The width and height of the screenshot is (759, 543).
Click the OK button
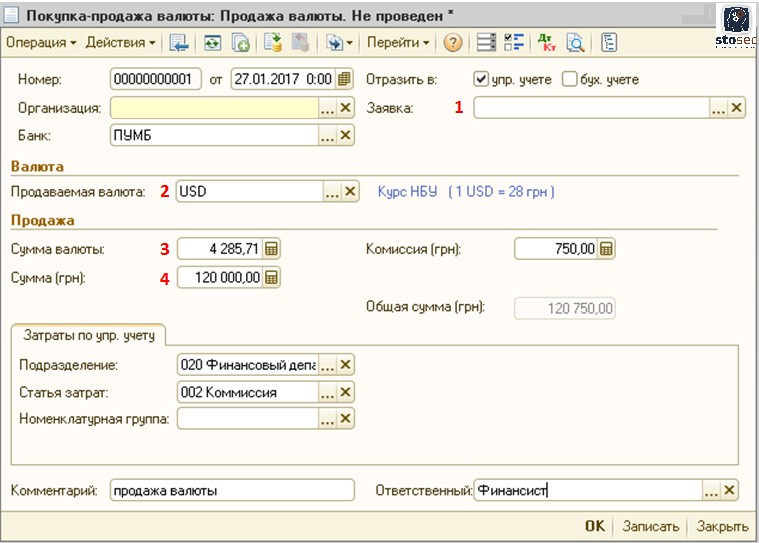click(595, 526)
